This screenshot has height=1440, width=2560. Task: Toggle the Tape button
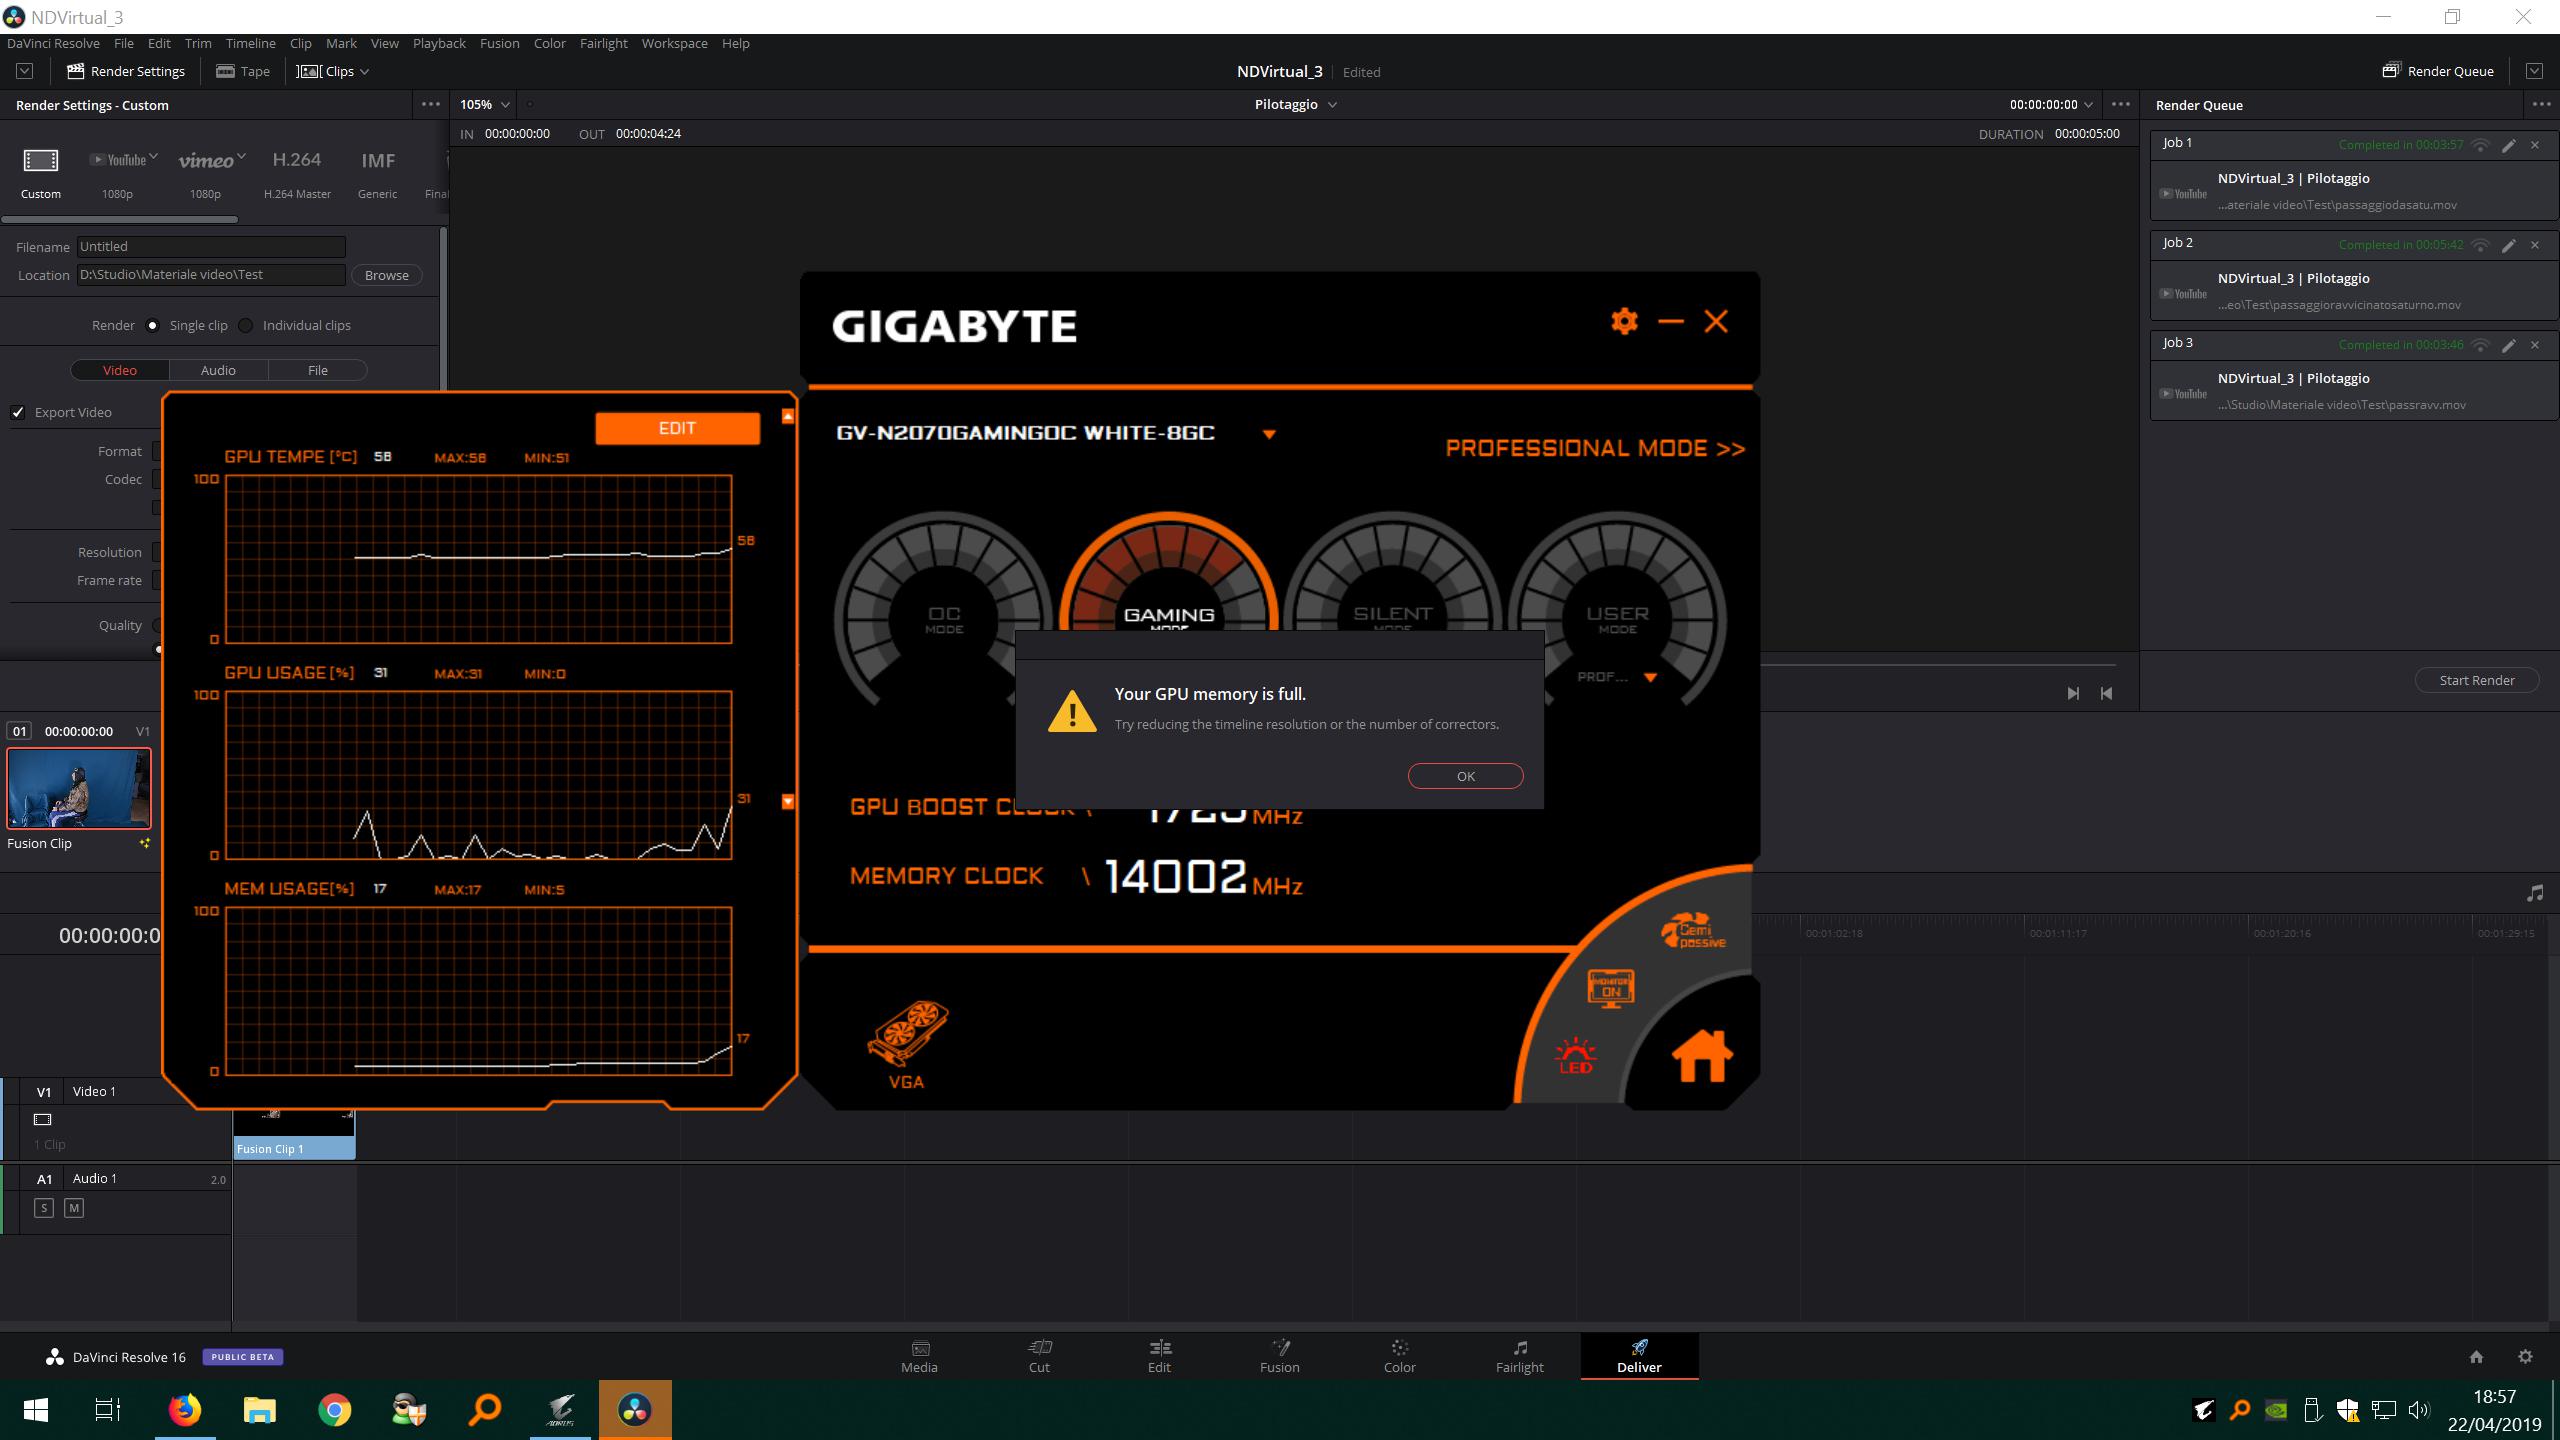(x=243, y=71)
